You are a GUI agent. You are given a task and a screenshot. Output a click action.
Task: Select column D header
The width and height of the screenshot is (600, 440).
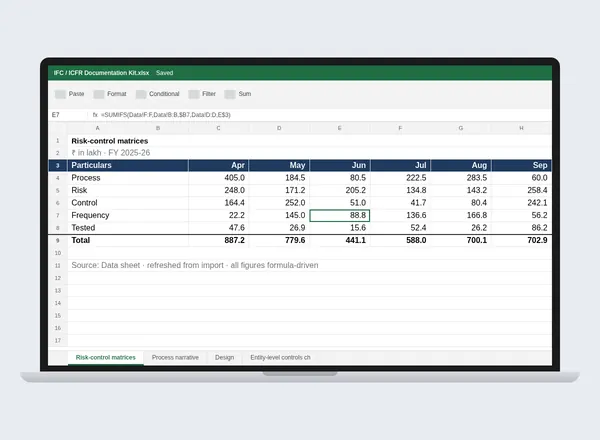pyautogui.click(x=279, y=128)
